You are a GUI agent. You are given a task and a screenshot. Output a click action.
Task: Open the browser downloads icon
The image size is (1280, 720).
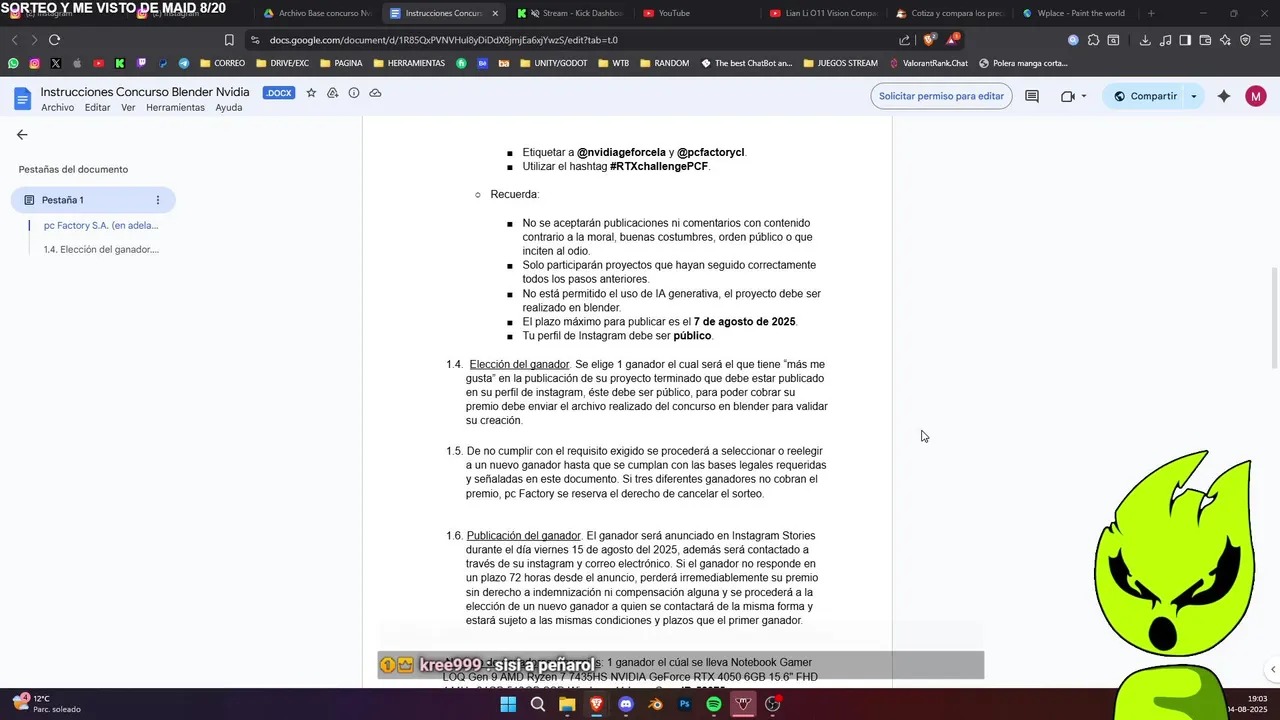(1145, 40)
